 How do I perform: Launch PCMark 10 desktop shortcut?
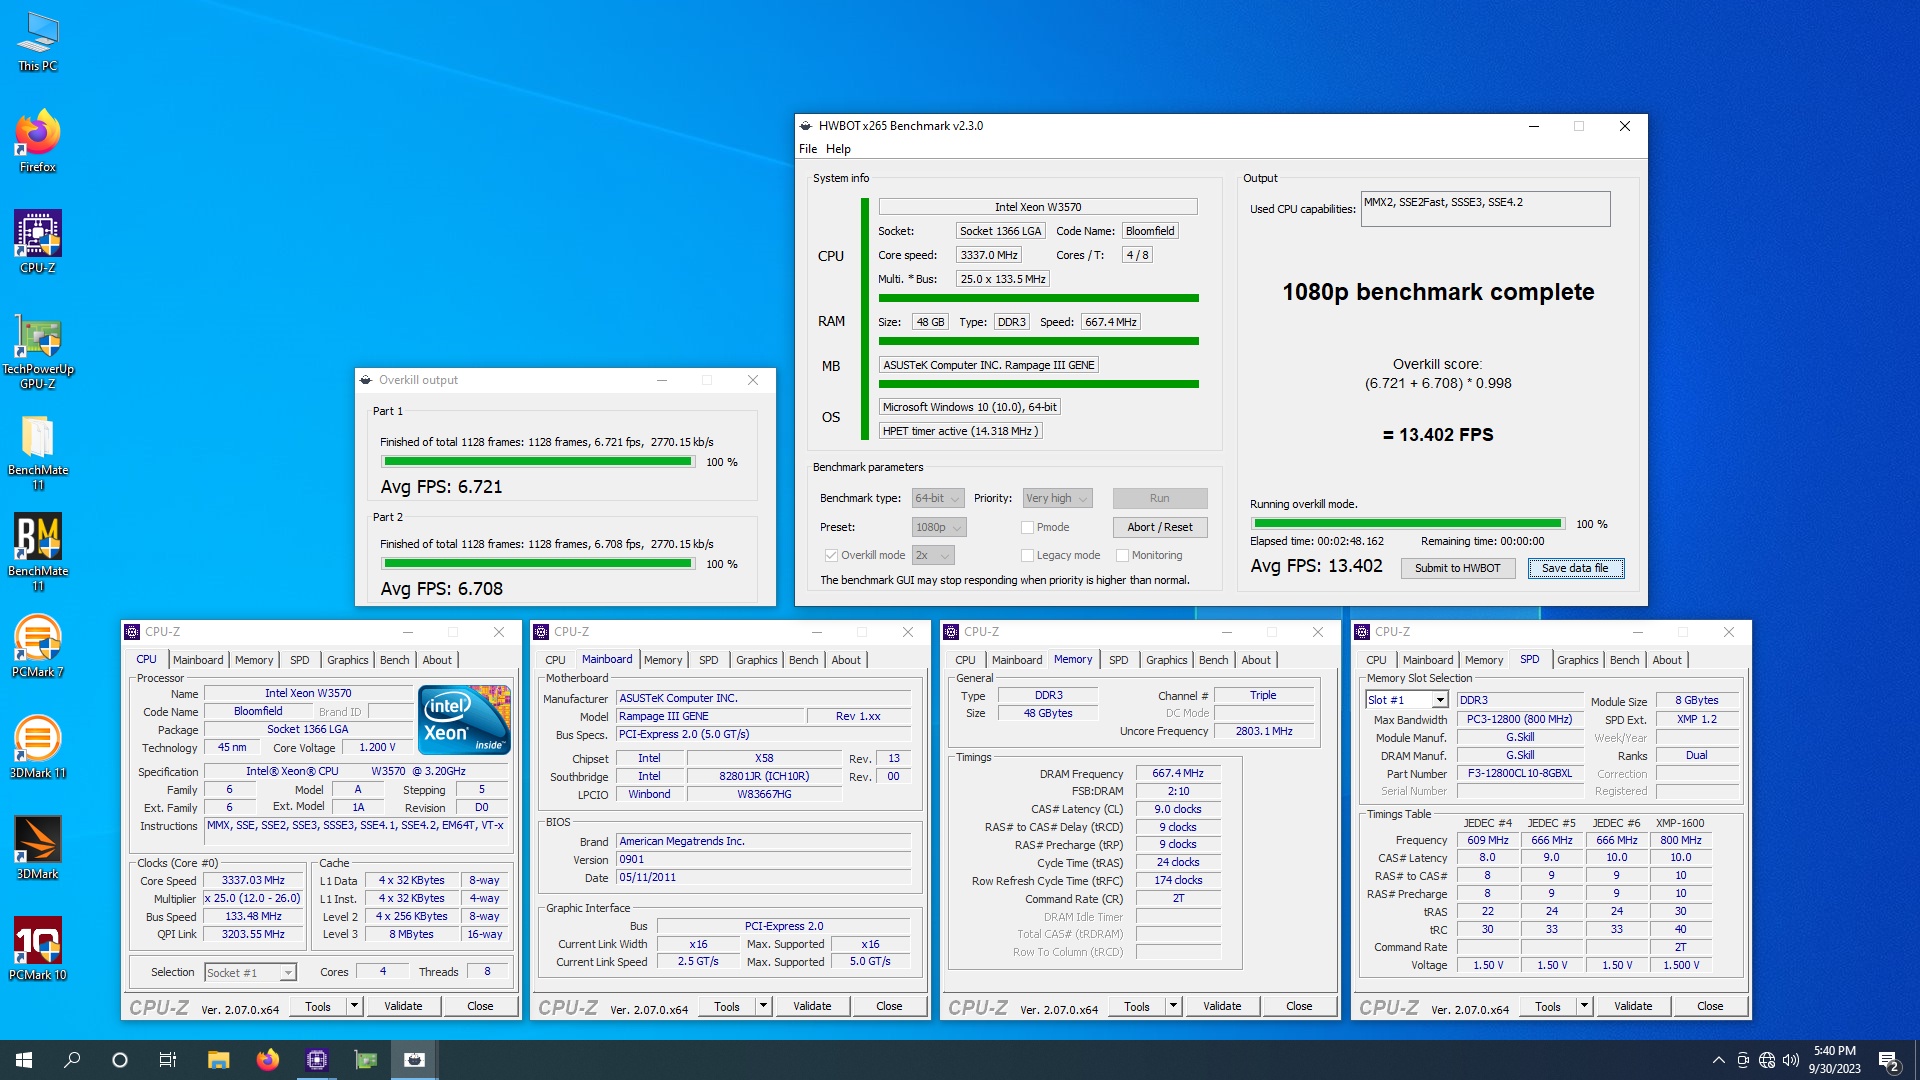38,949
